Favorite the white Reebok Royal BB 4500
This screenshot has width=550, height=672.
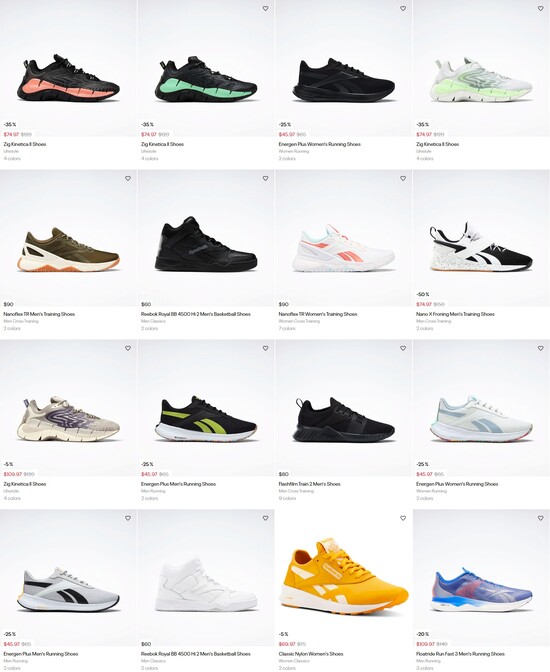265,518
